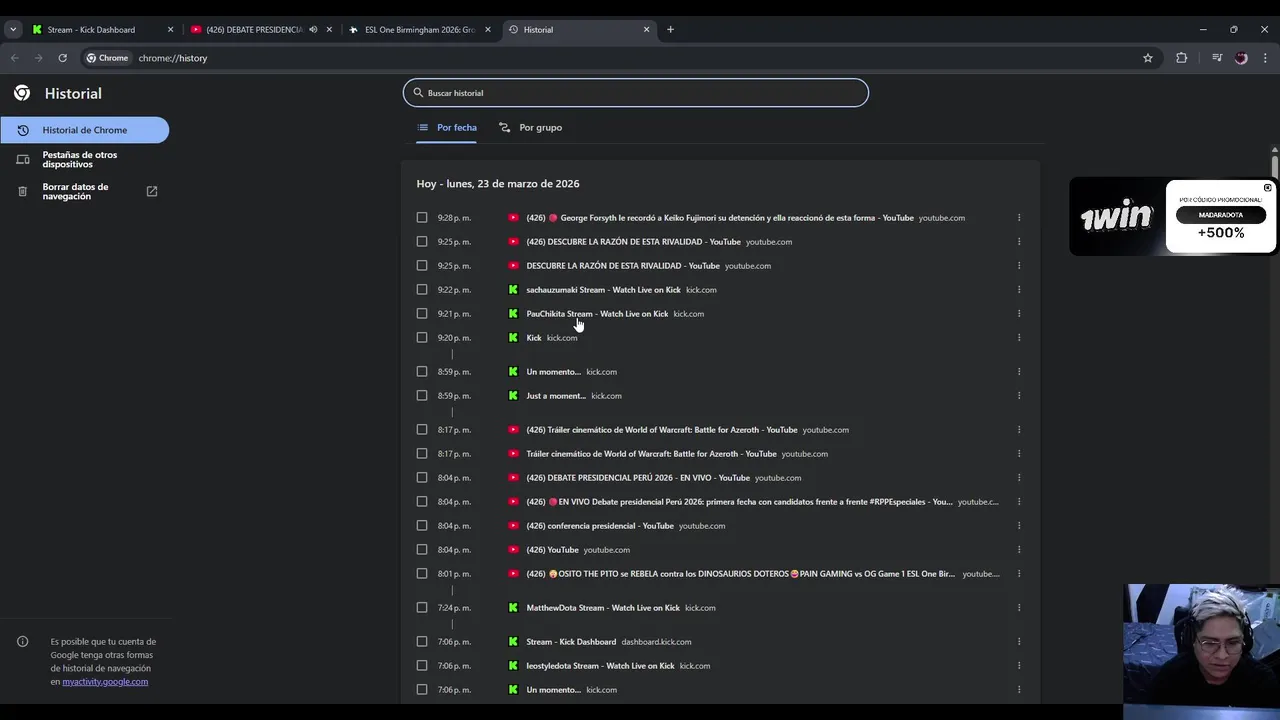Click the Chrome profile avatar icon
This screenshot has height=720, width=1280.
1241,58
